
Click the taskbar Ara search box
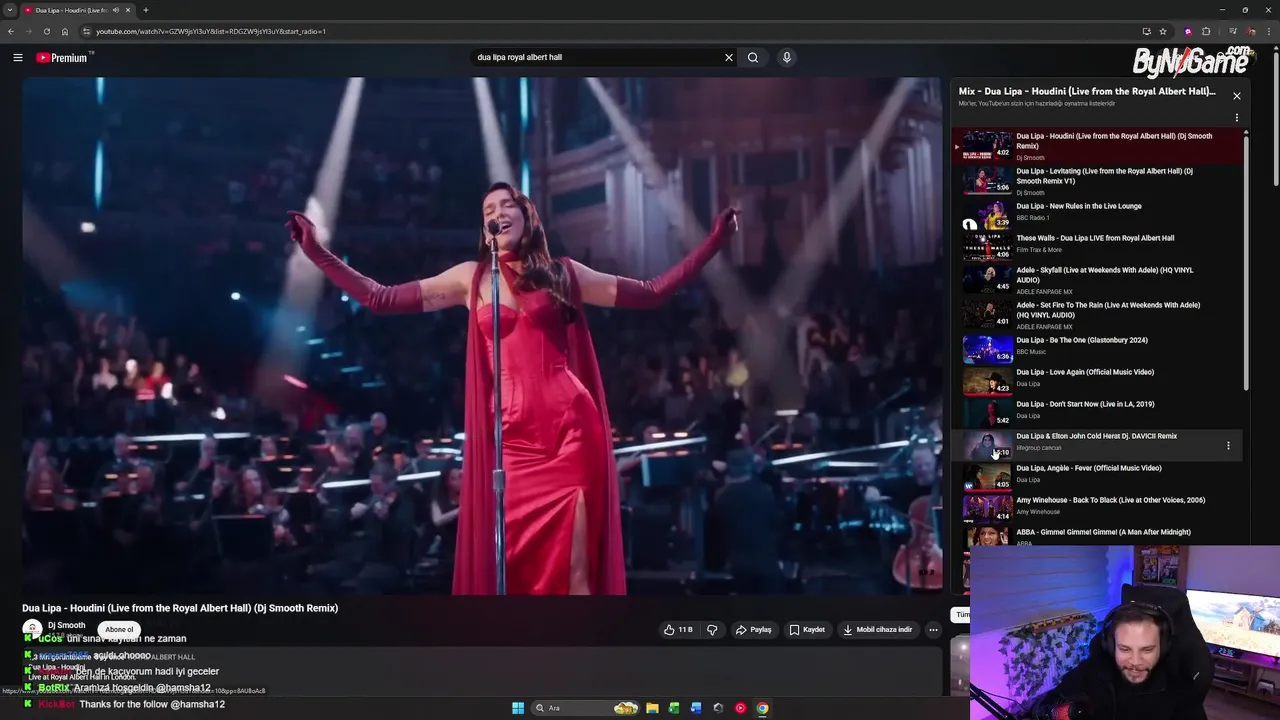(x=587, y=708)
